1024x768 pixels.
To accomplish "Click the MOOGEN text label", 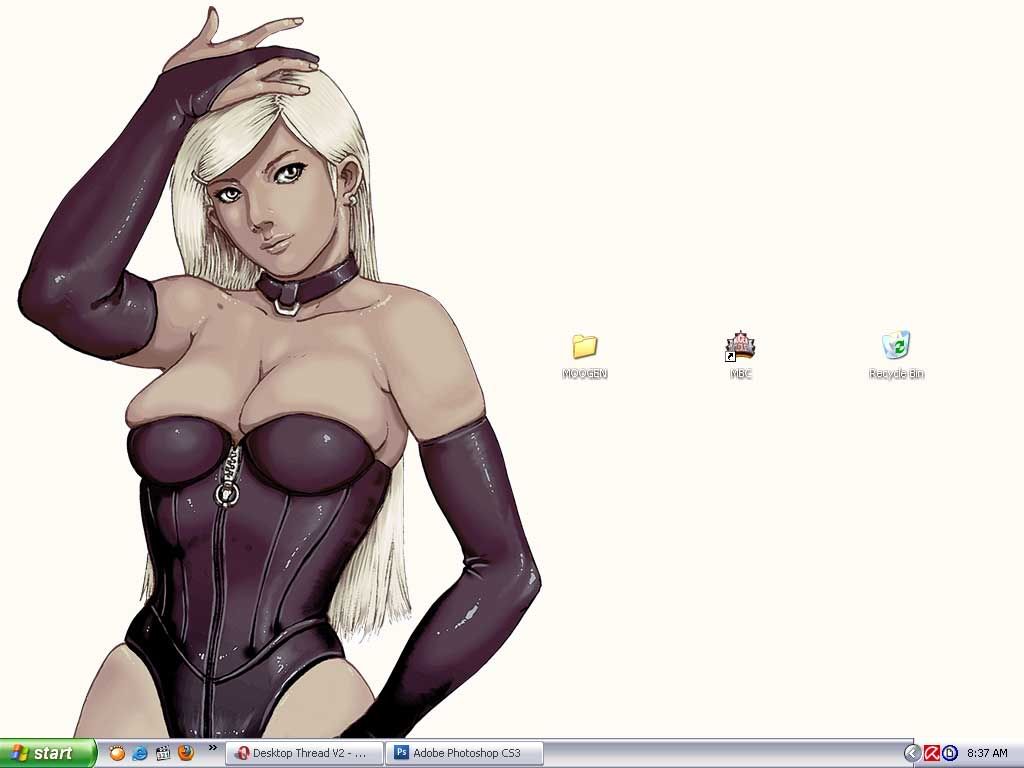I will 585,374.
